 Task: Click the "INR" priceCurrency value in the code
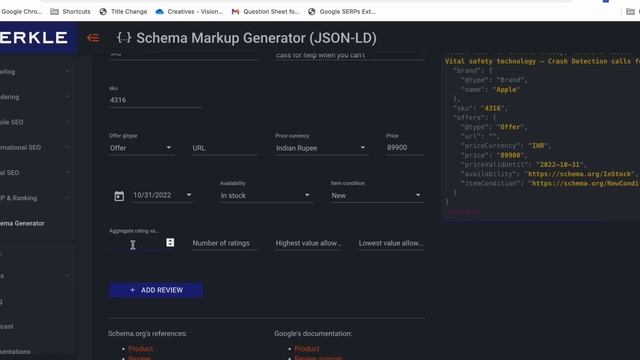point(539,146)
